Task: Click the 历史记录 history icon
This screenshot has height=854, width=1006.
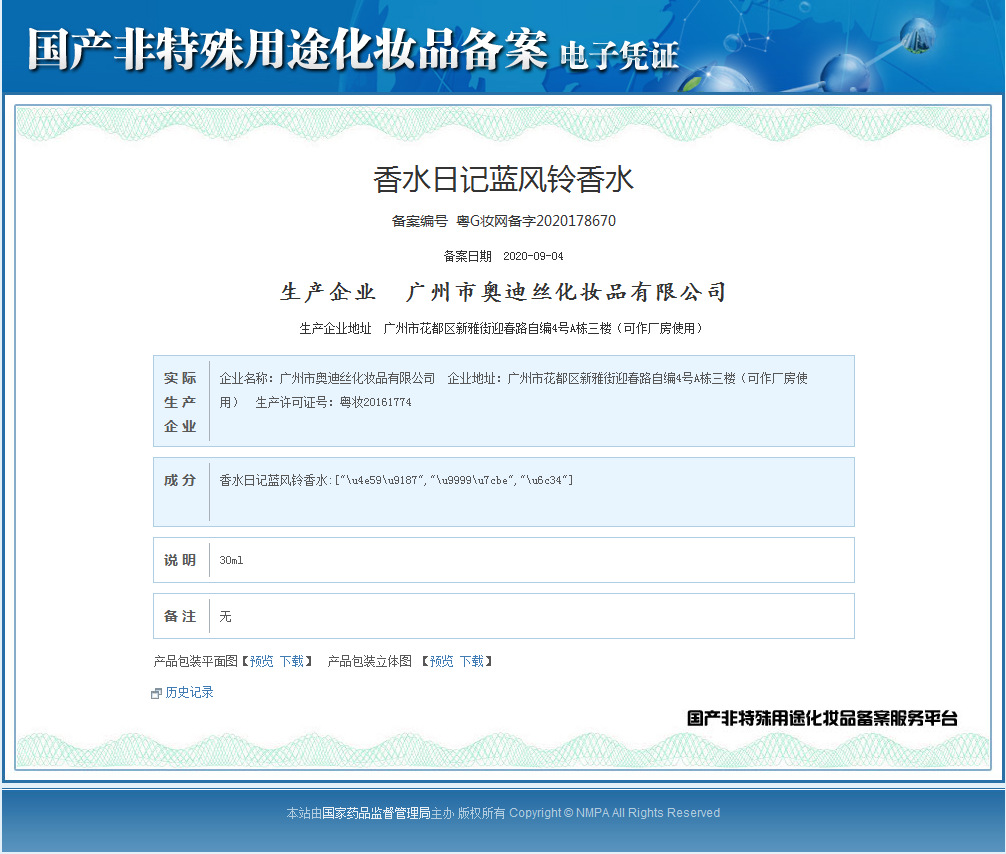Action: [157, 692]
